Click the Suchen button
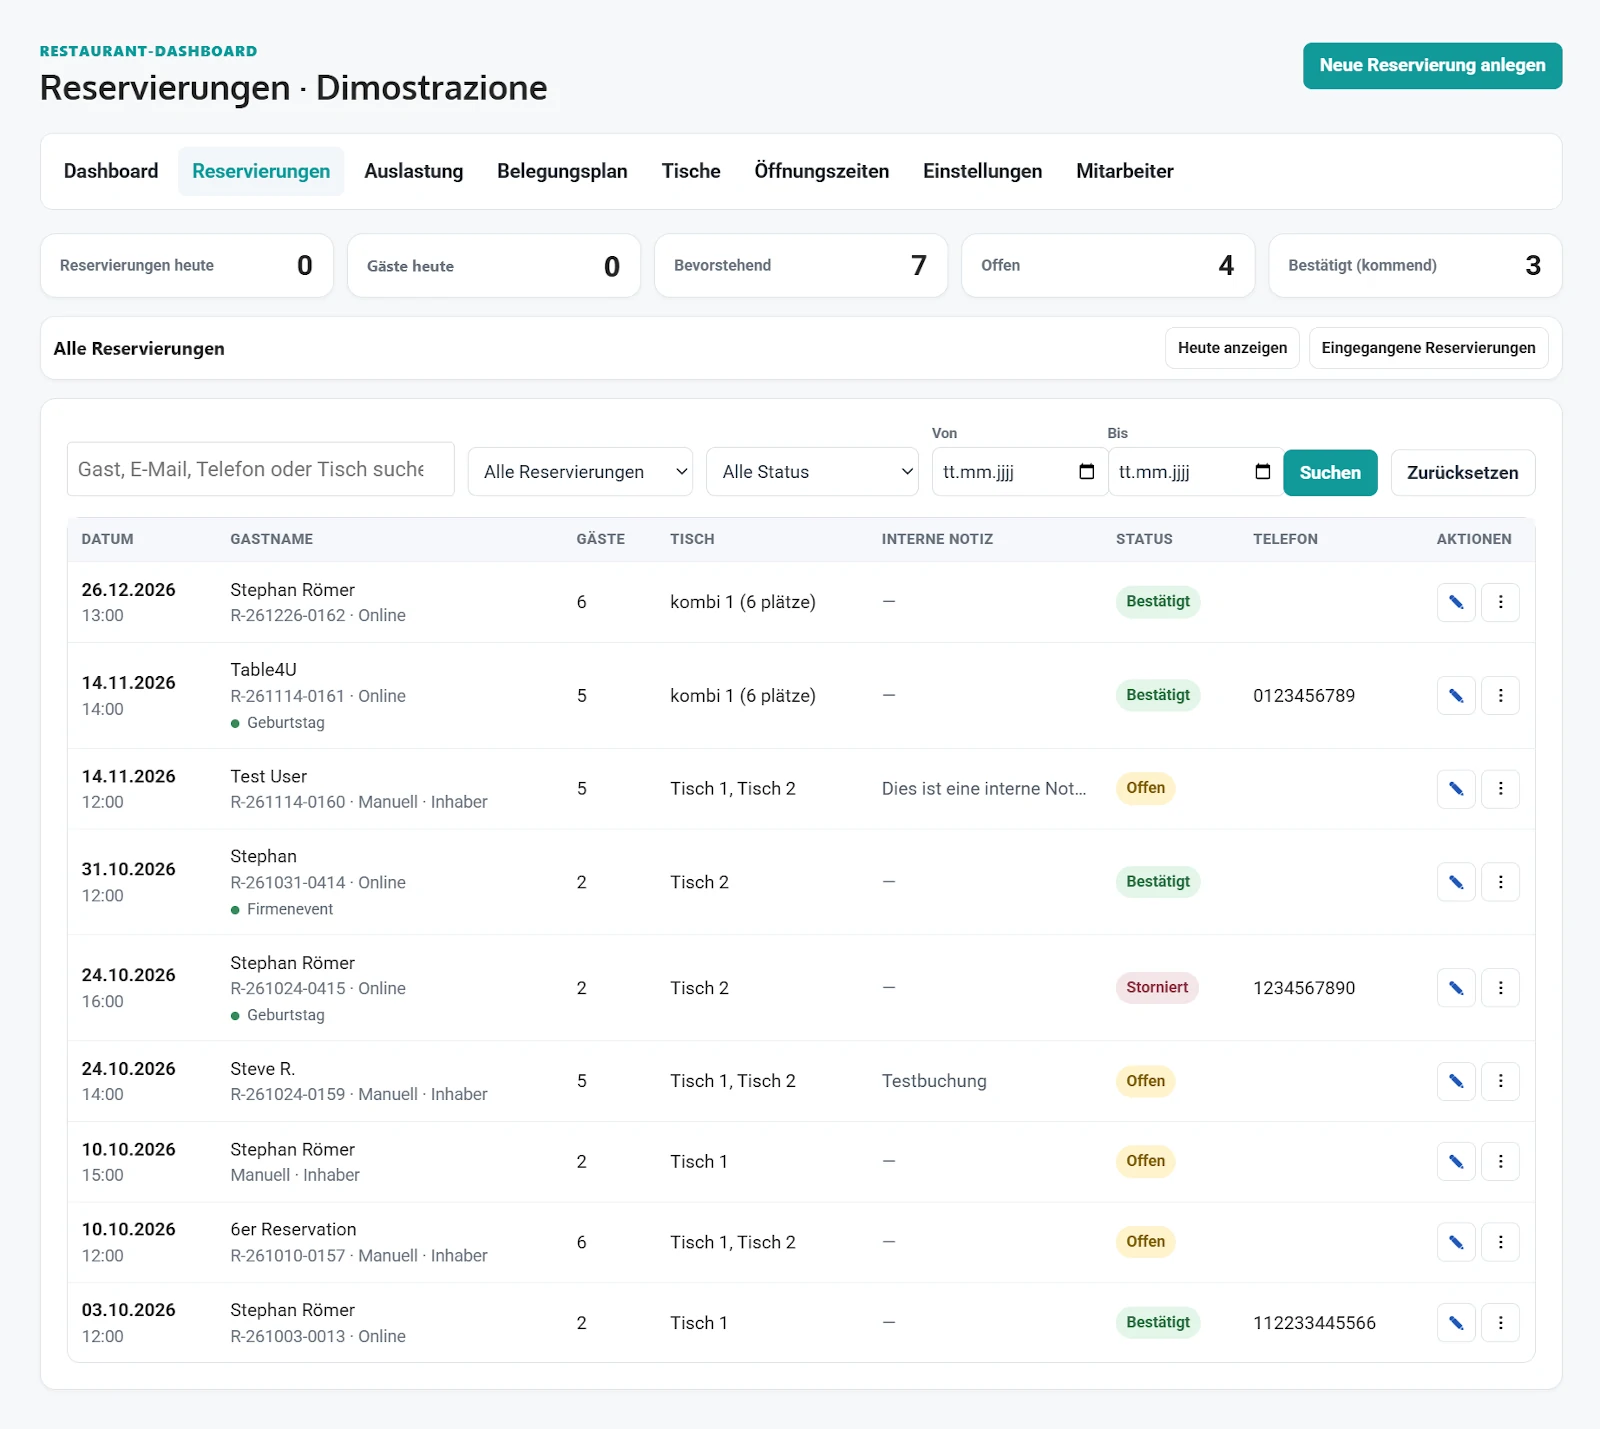 click(x=1330, y=473)
